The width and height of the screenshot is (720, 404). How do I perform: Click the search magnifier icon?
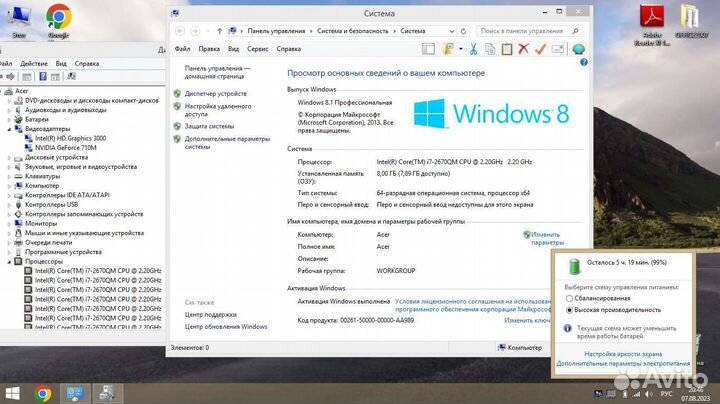click(575, 31)
